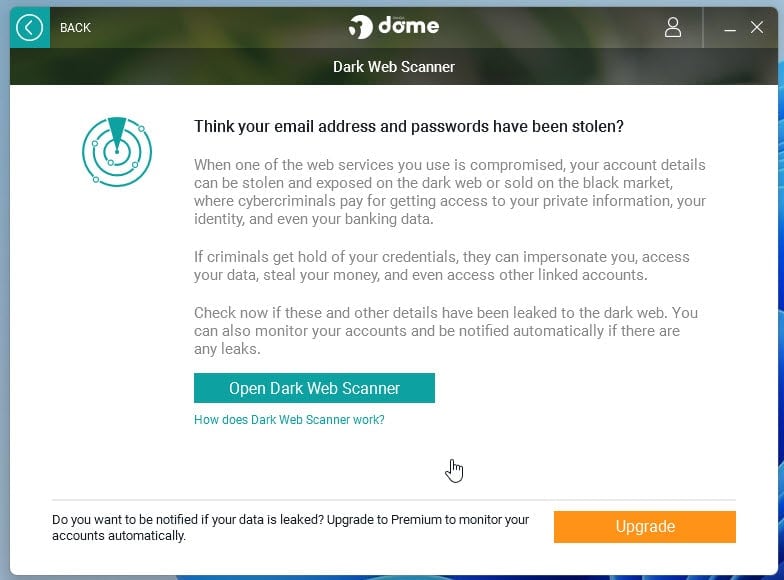Click the paragraph starting with Check now

point(446,330)
